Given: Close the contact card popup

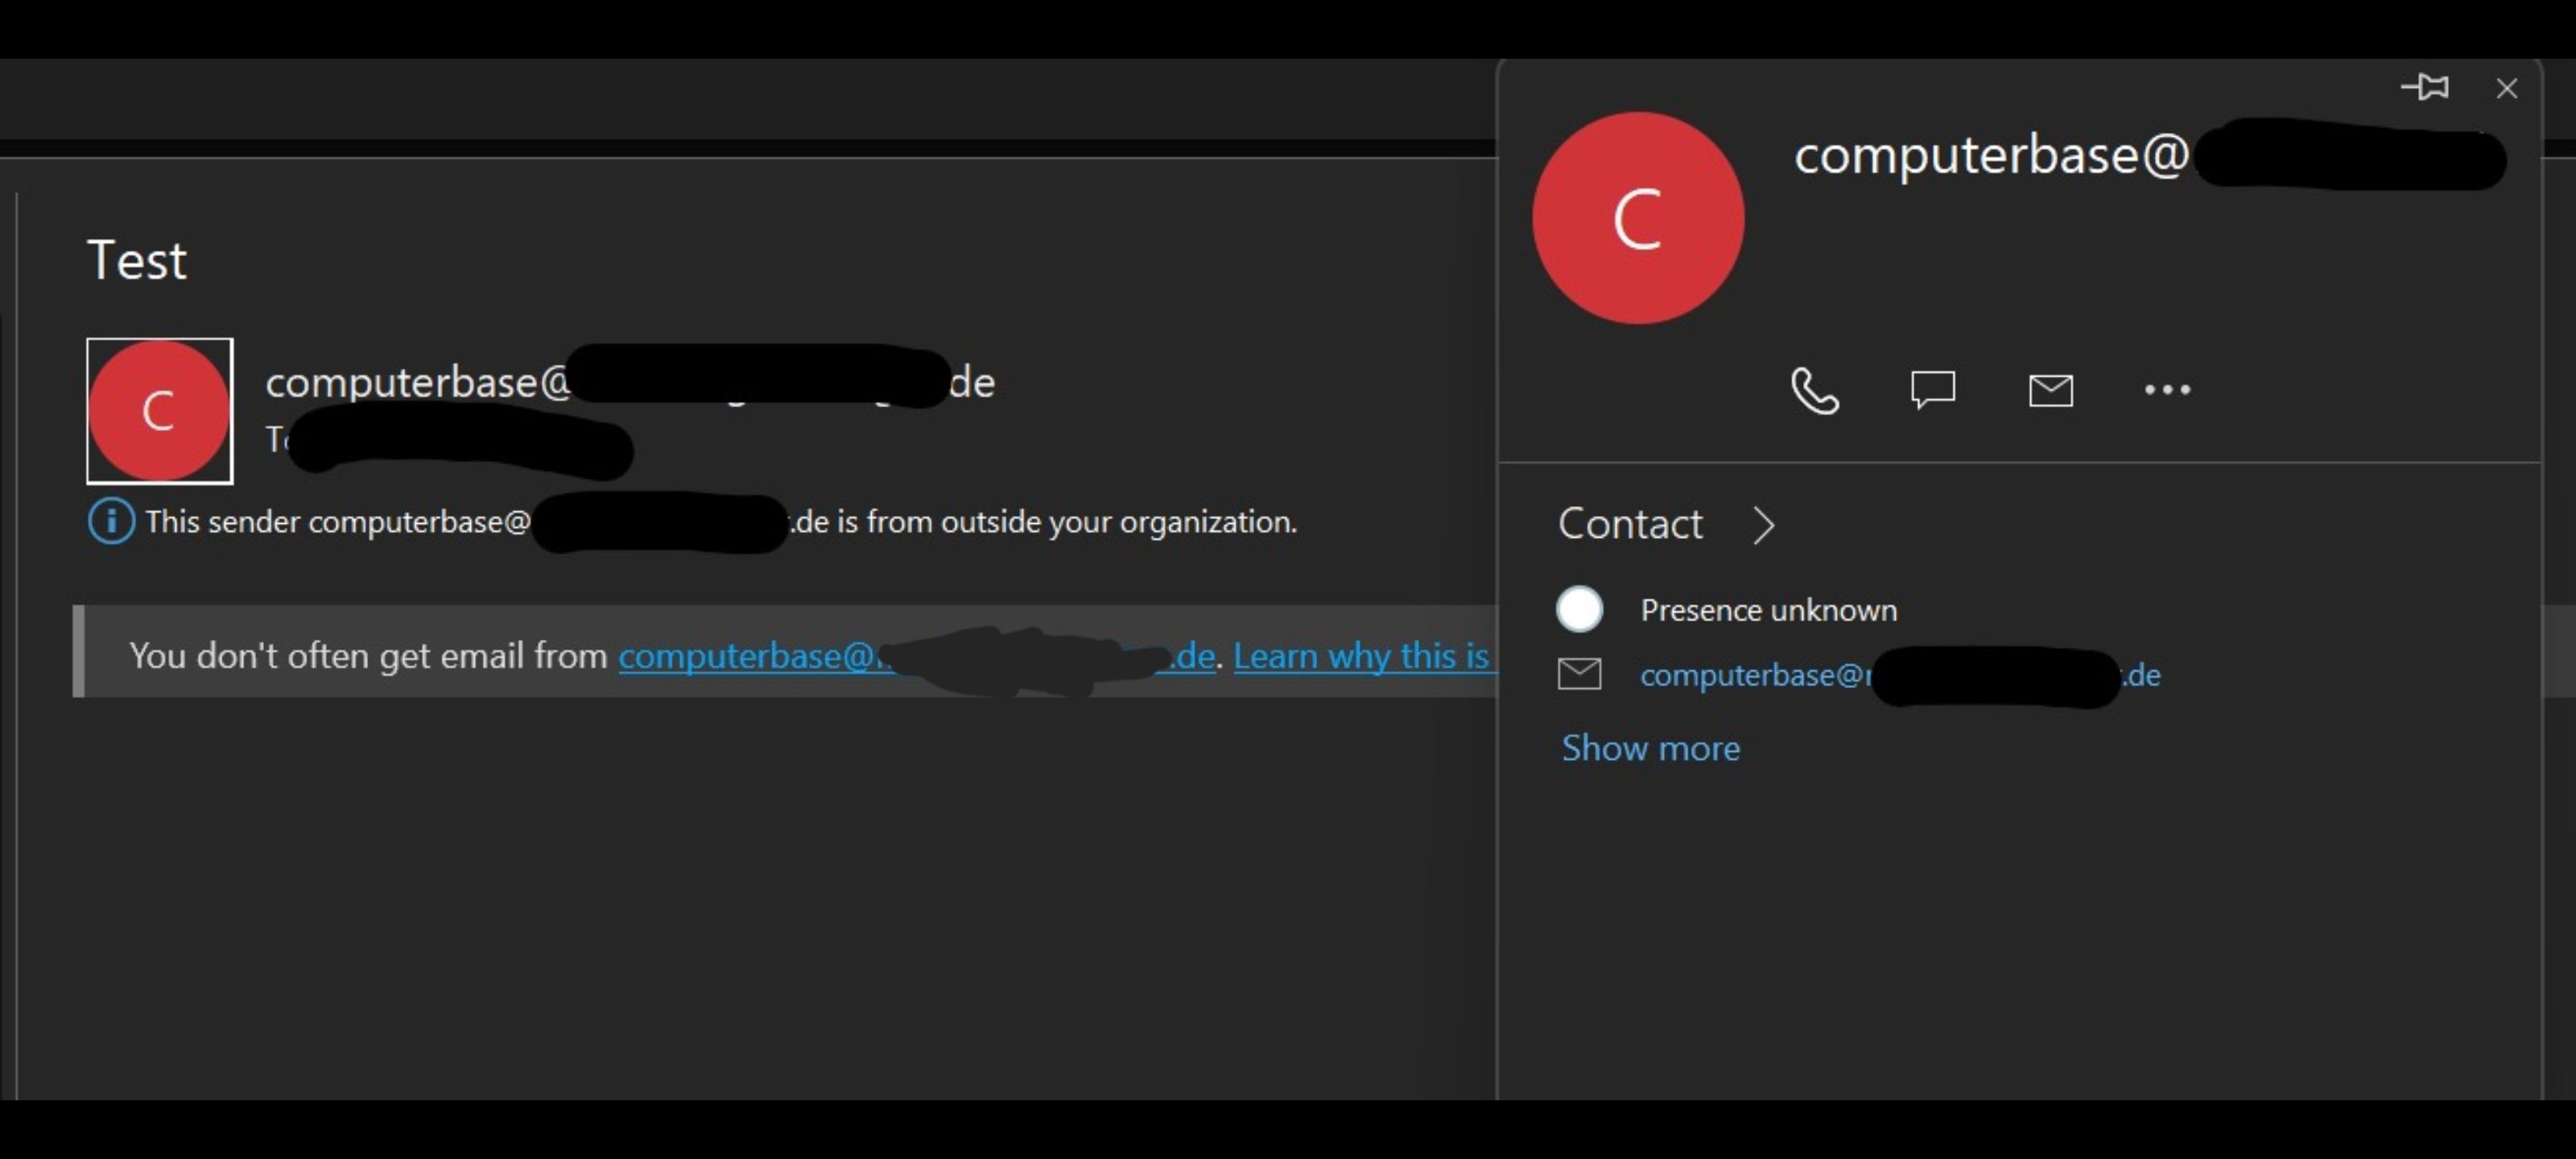Looking at the screenshot, I should 2506,89.
